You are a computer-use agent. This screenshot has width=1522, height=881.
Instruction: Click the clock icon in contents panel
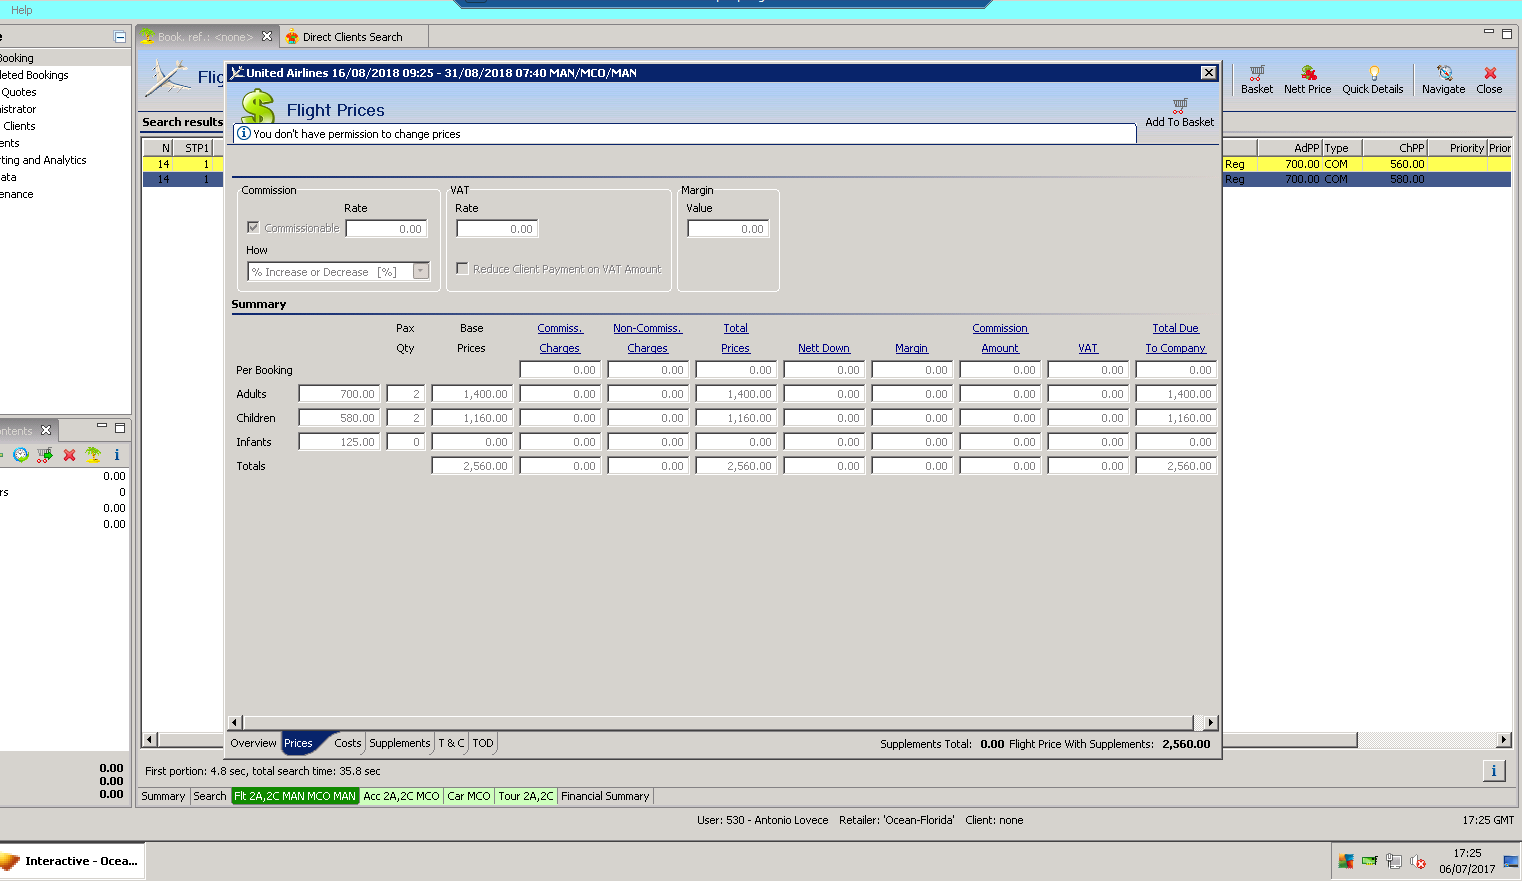(x=21, y=455)
